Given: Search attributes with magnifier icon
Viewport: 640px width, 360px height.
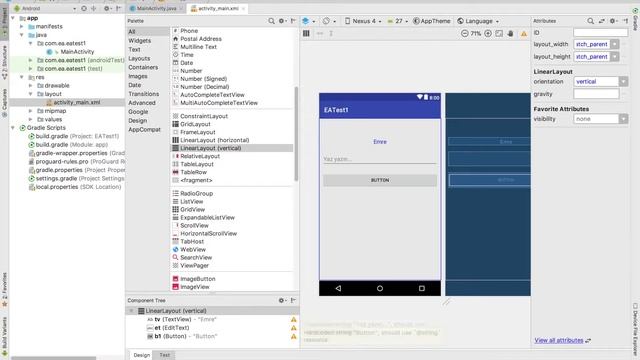Looking at the screenshot, I should tap(591, 21).
